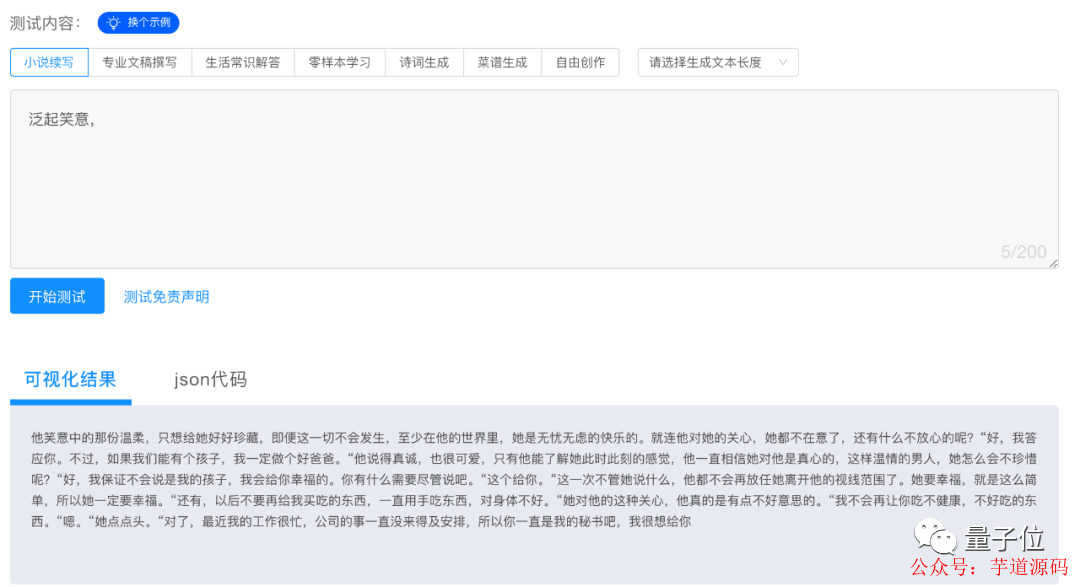
Task: Select the 小说续写 tab
Action: [x=48, y=61]
